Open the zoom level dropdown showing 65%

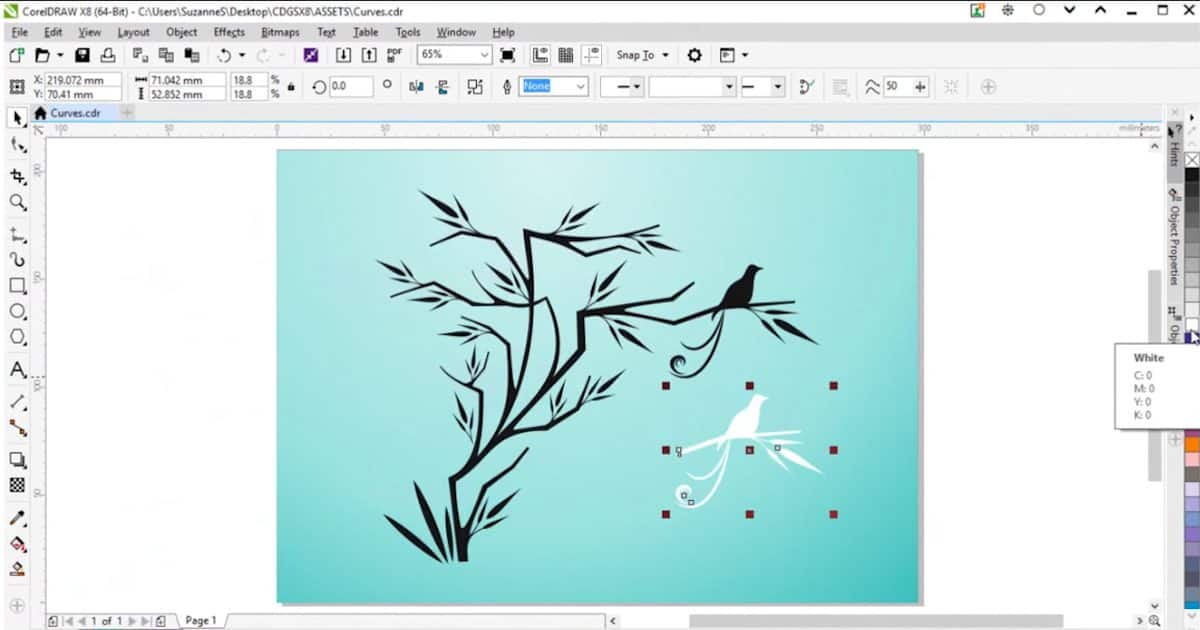[485, 55]
